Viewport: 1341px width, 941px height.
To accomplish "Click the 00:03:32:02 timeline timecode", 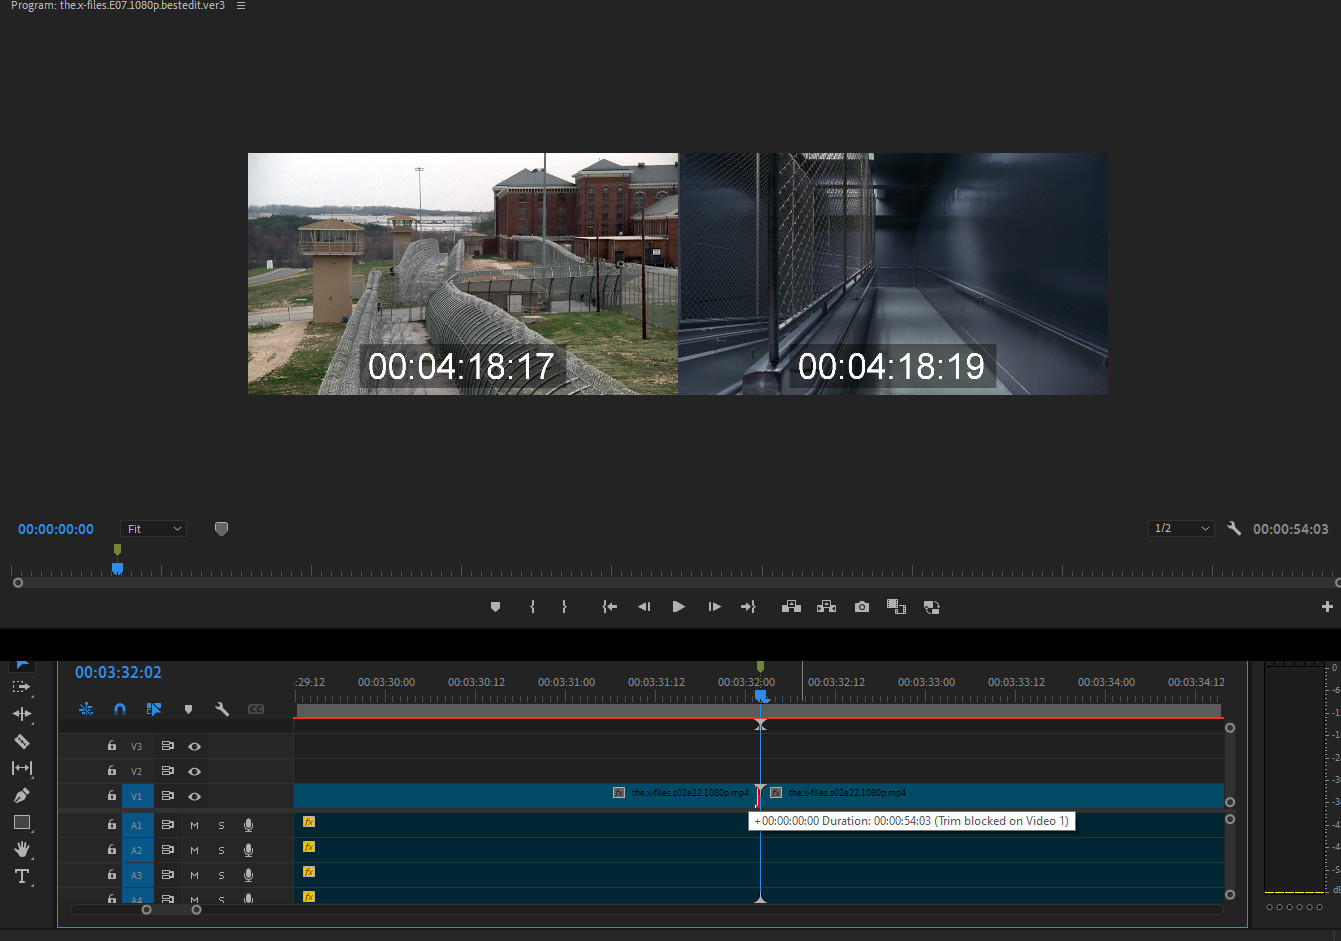I will pos(118,672).
